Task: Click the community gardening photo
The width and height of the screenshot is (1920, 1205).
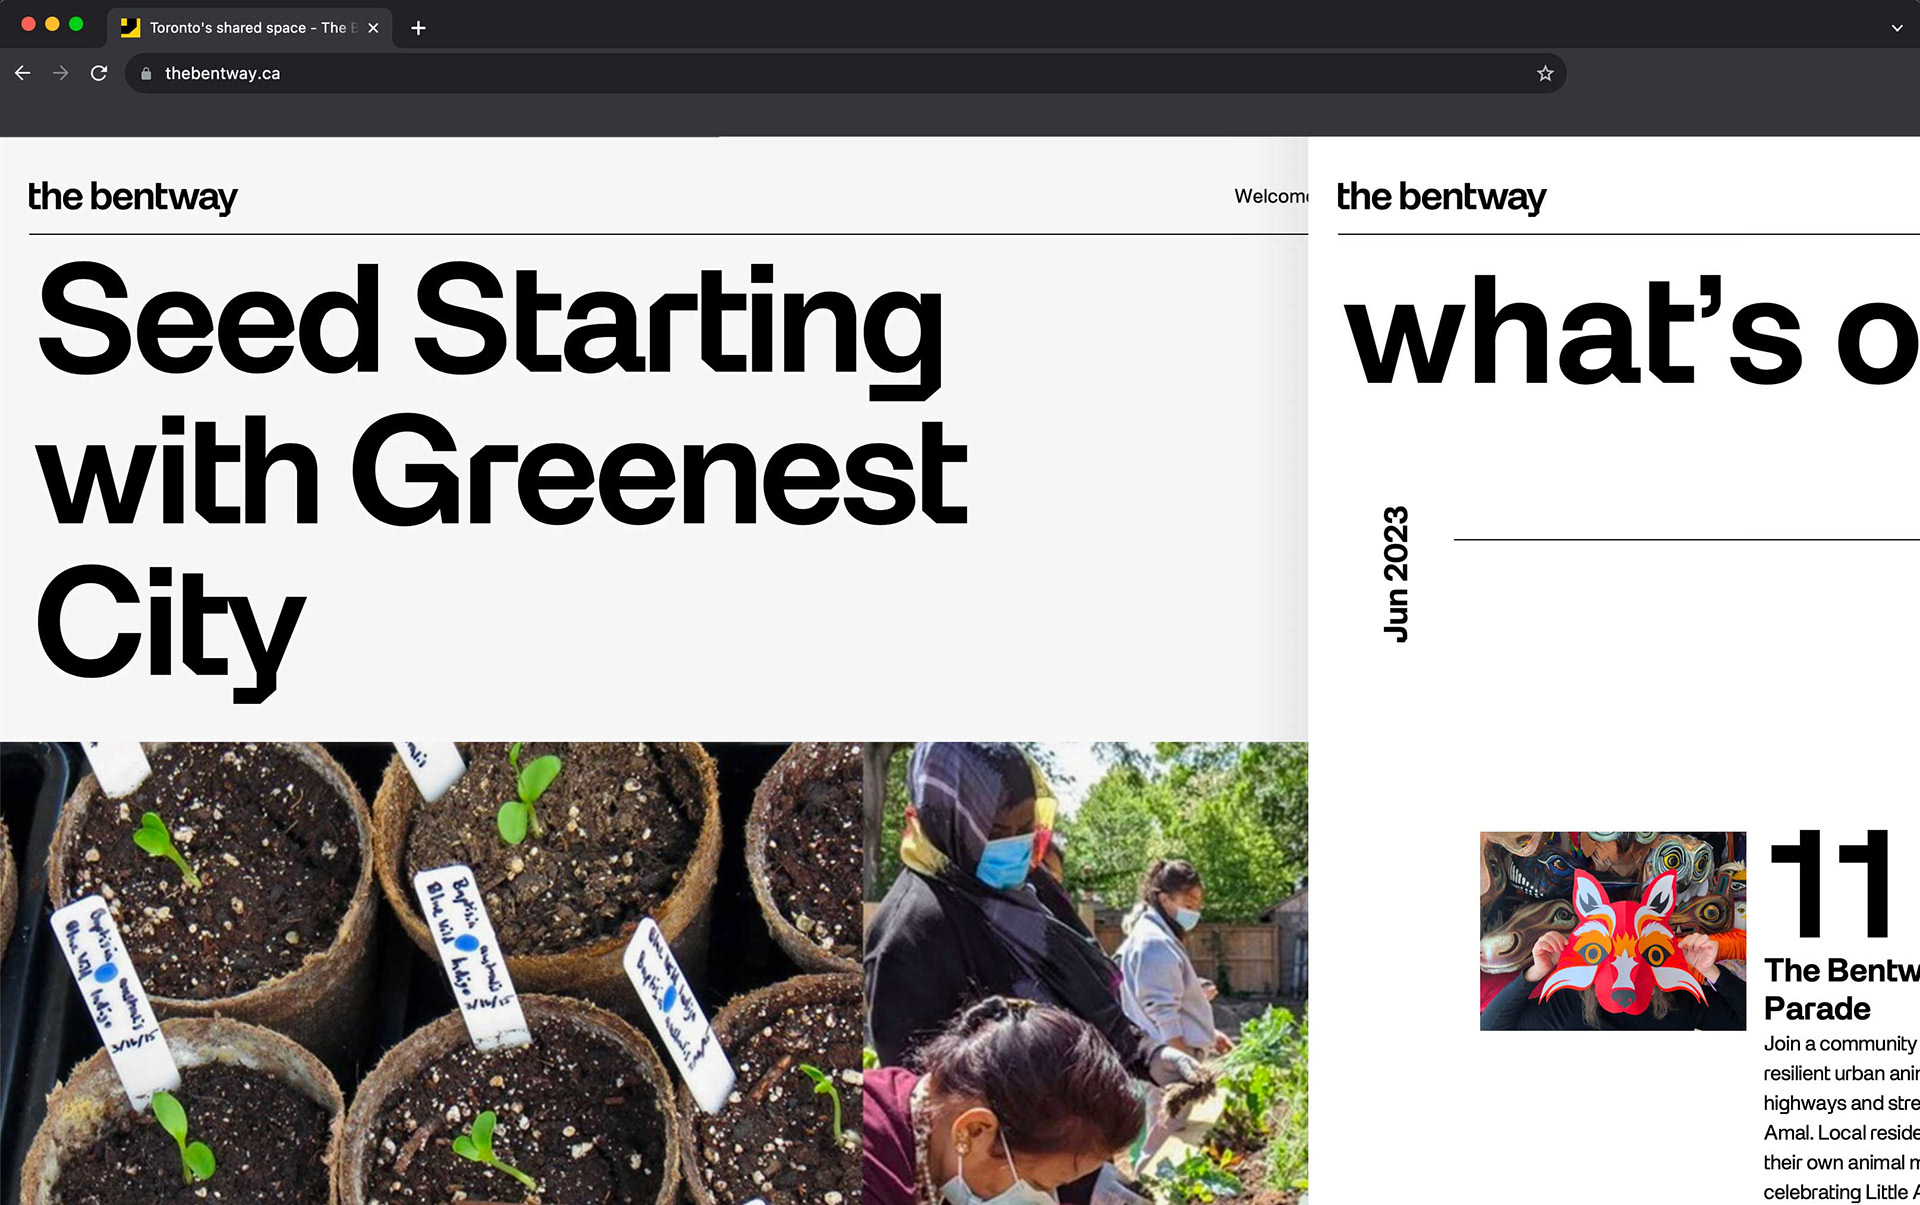Action: [1085, 972]
